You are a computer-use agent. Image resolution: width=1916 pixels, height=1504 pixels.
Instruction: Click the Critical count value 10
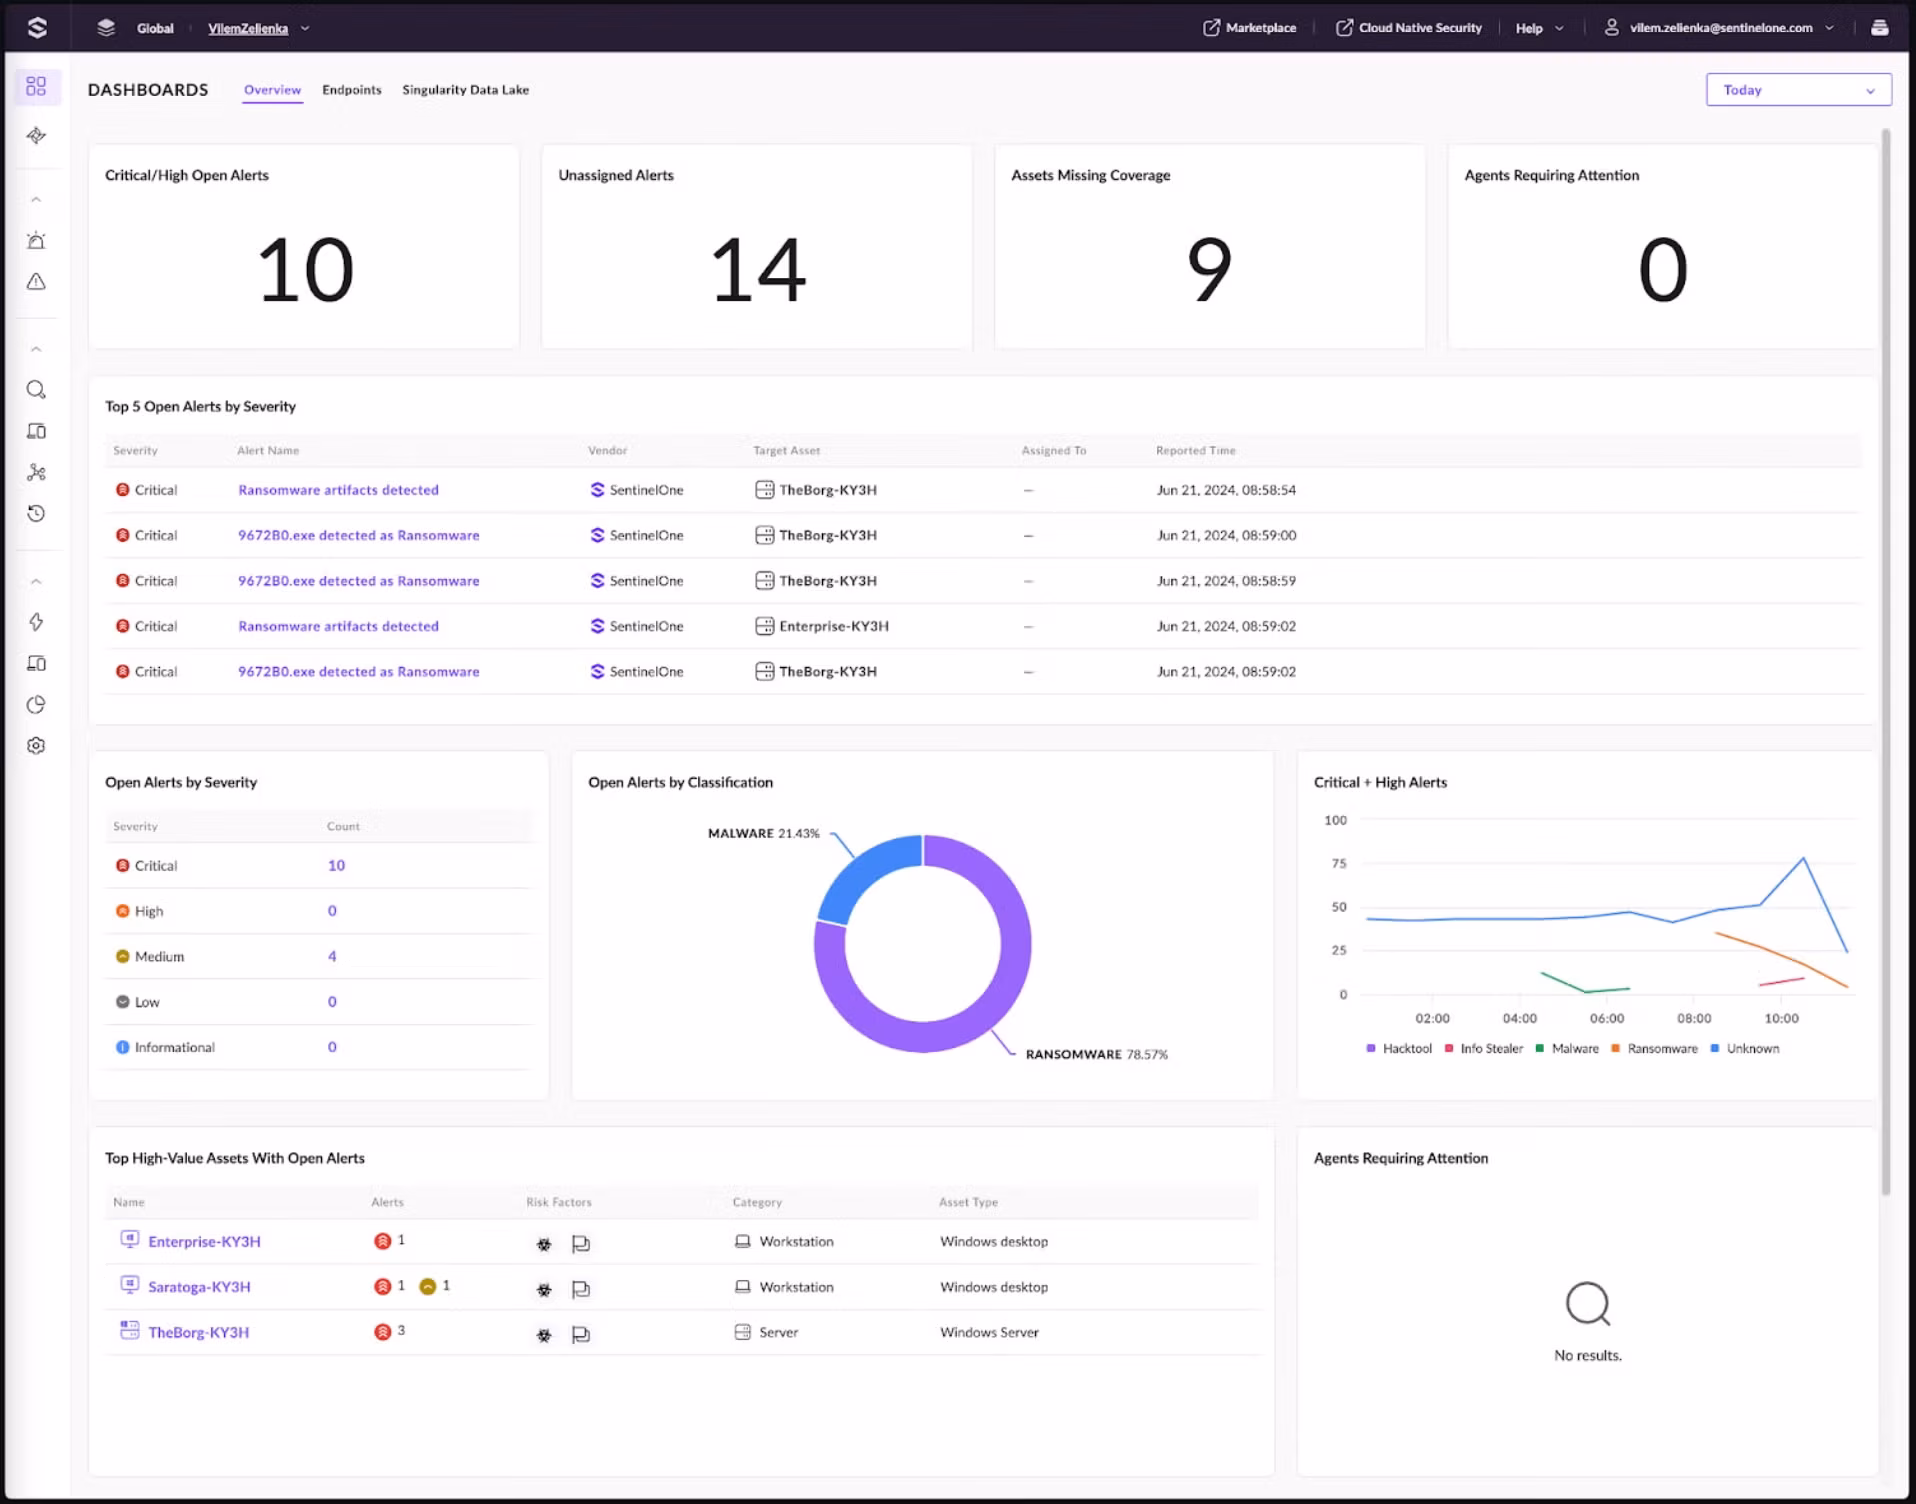(x=336, y=866)
